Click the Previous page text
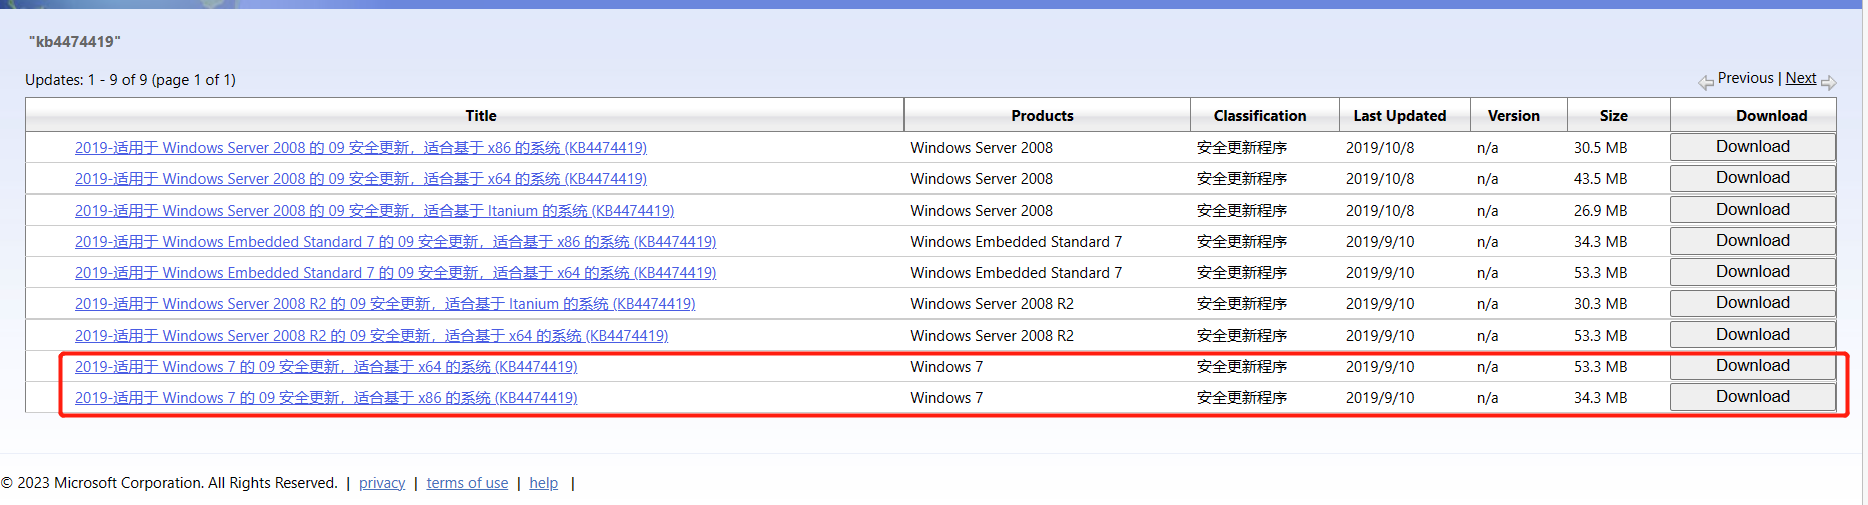The image size is (1868, 505). [1746, 78]
